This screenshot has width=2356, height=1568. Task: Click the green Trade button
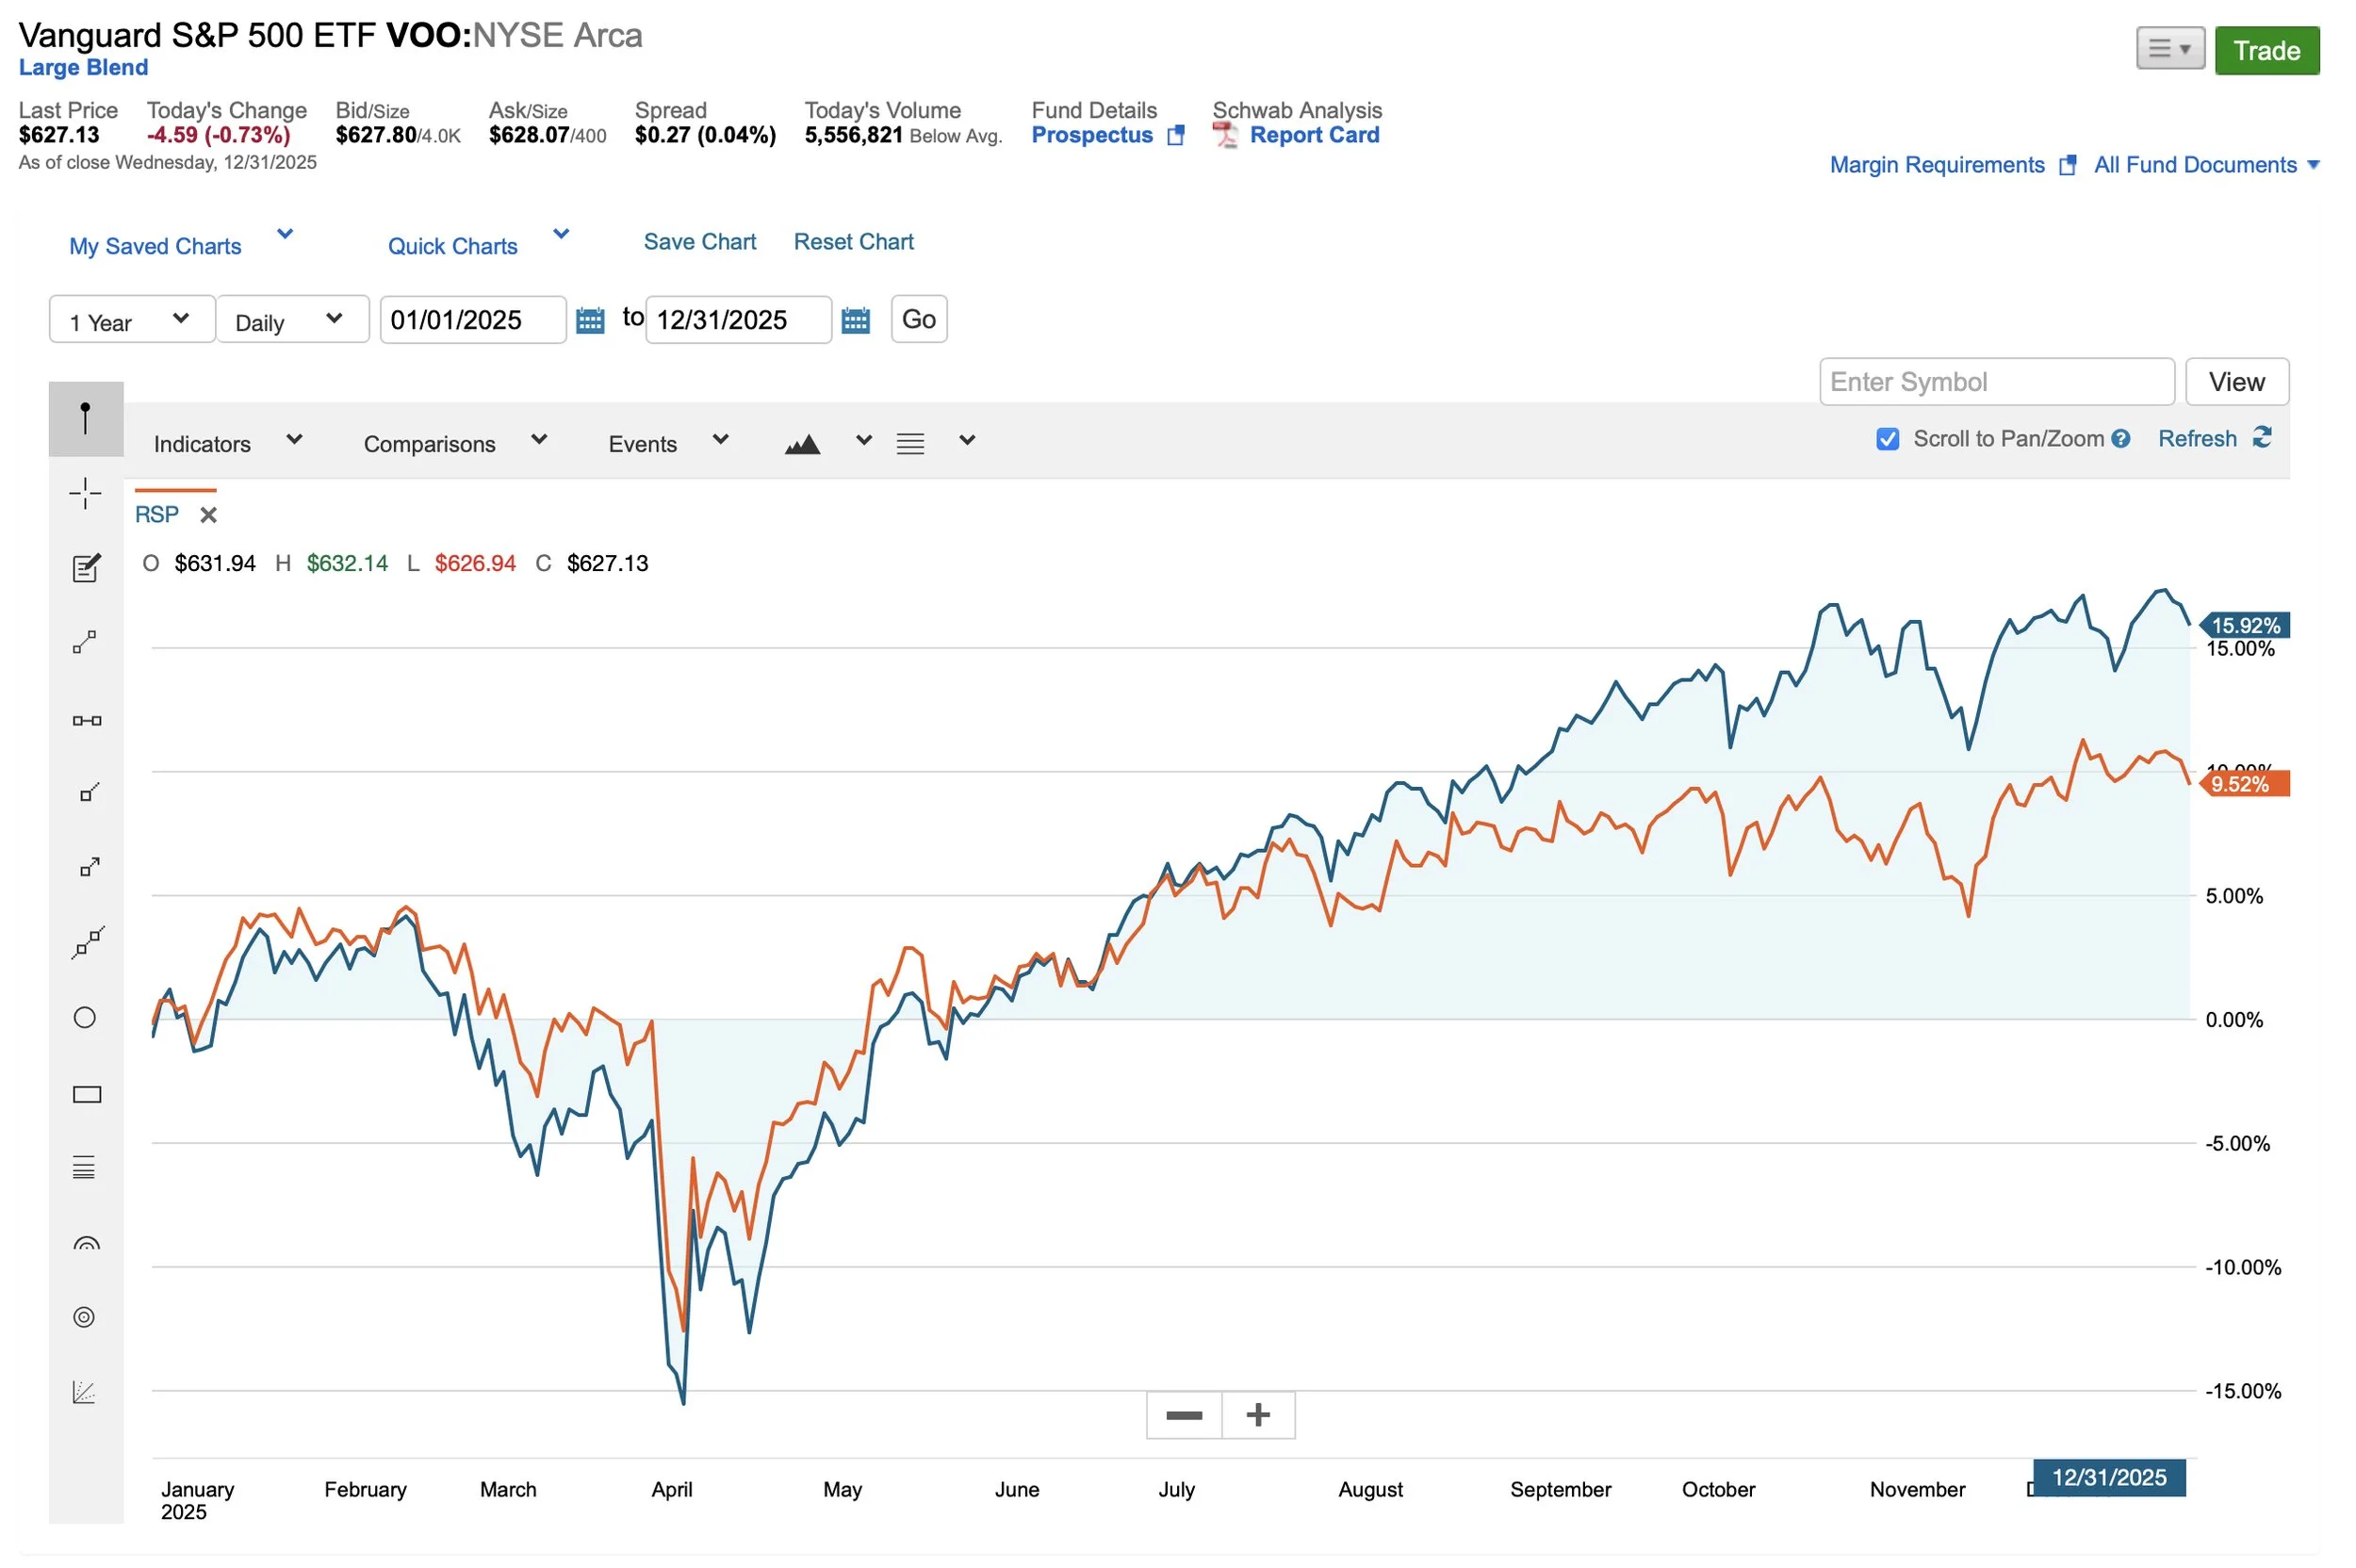tap(2266, 51)
